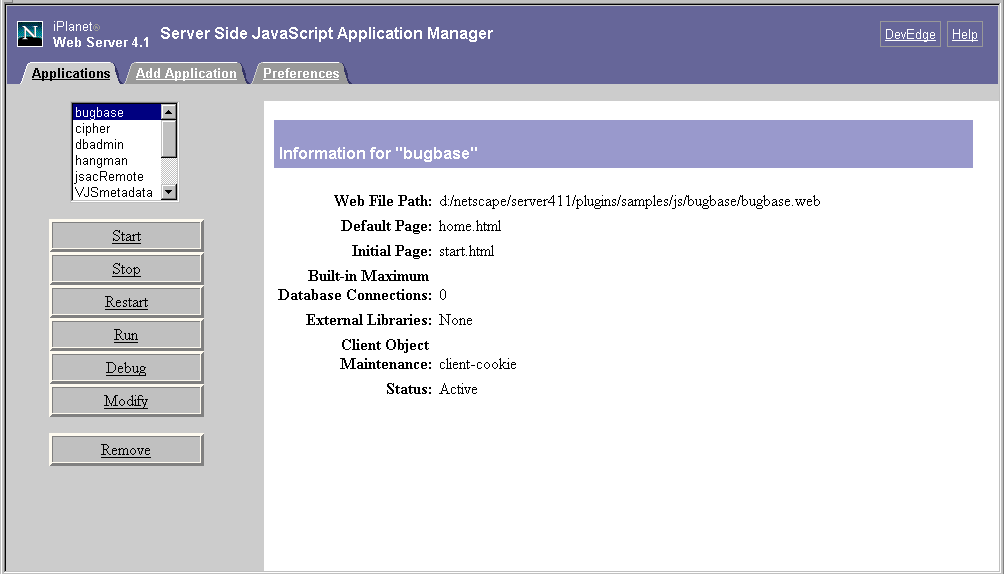Click the application list scrollbar thumb
The image size is (1004, 574).
tap(168, 138)
